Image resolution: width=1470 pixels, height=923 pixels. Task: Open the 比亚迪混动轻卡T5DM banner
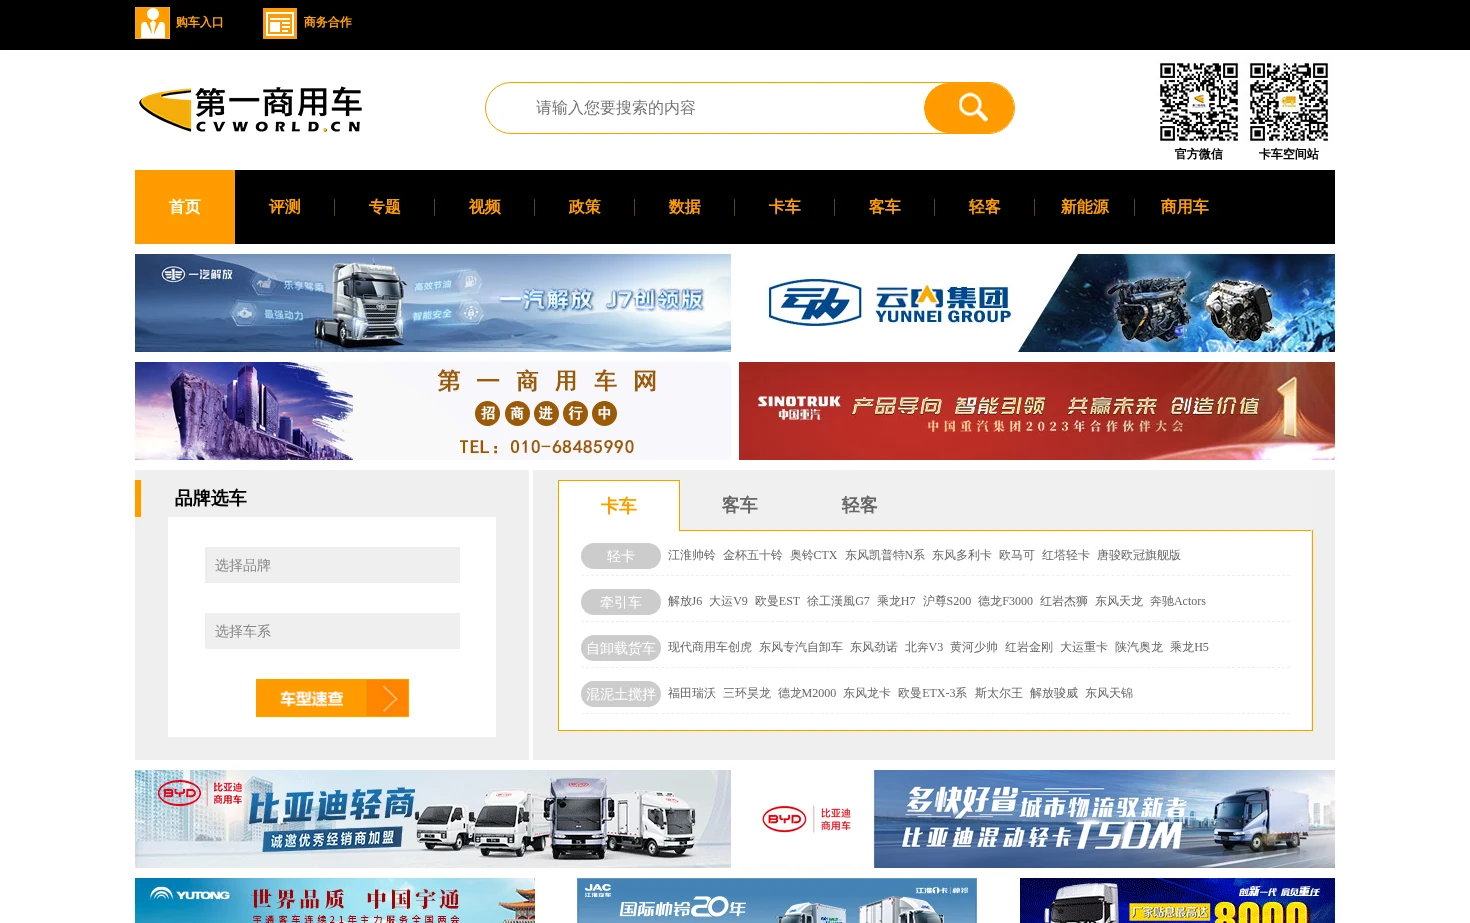pyautogui.click(x=1037, y=819)
